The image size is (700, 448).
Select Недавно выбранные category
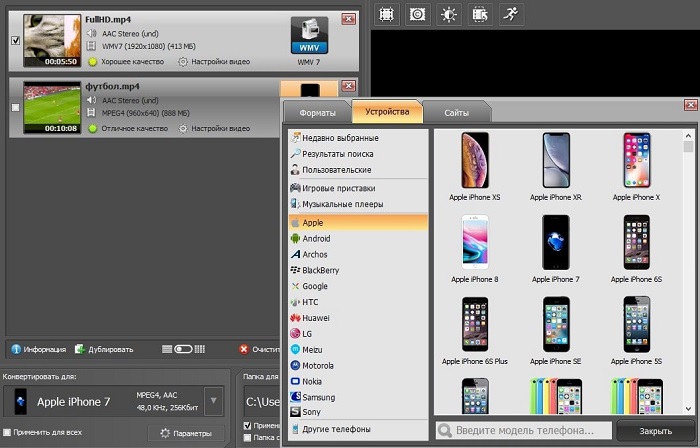point(358,138)
